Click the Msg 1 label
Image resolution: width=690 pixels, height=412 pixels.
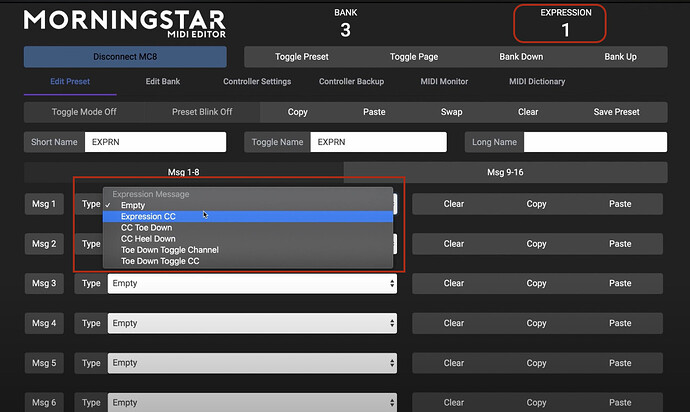click(x=44, y=204)
